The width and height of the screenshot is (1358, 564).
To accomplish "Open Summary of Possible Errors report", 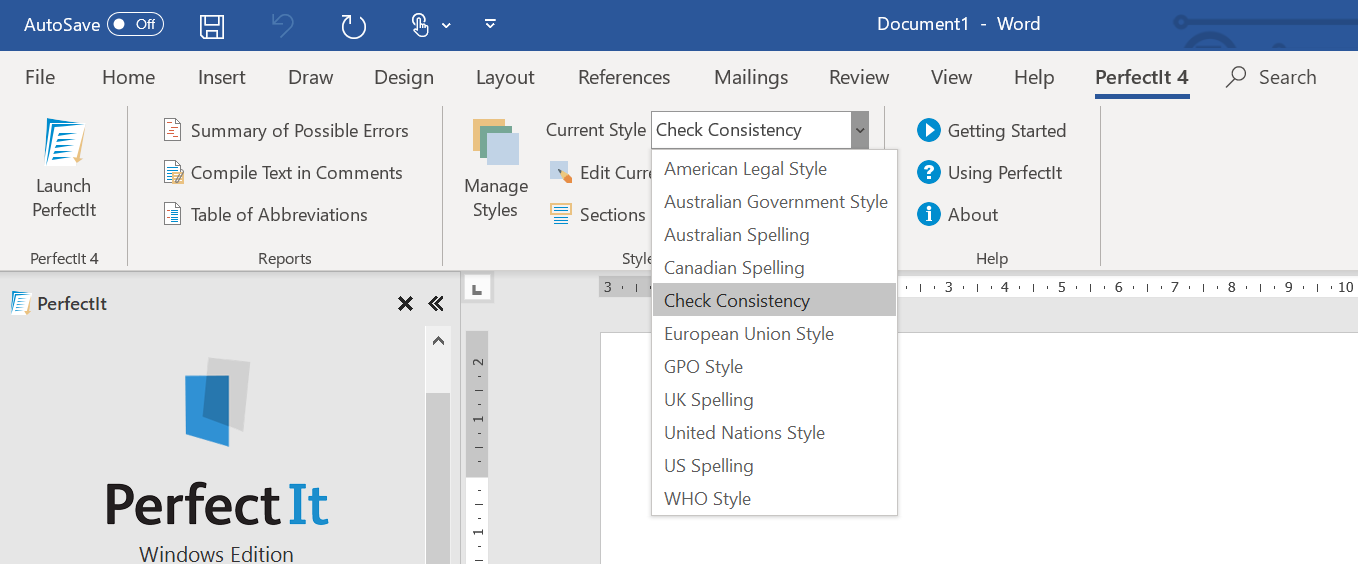I will coord(286,130).
